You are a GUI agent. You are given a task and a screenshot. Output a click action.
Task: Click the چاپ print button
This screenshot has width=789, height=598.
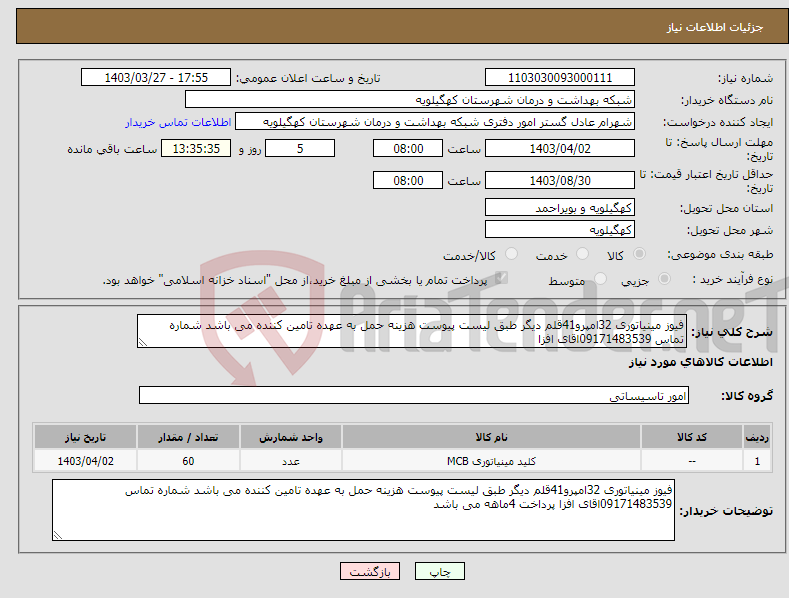440,571
